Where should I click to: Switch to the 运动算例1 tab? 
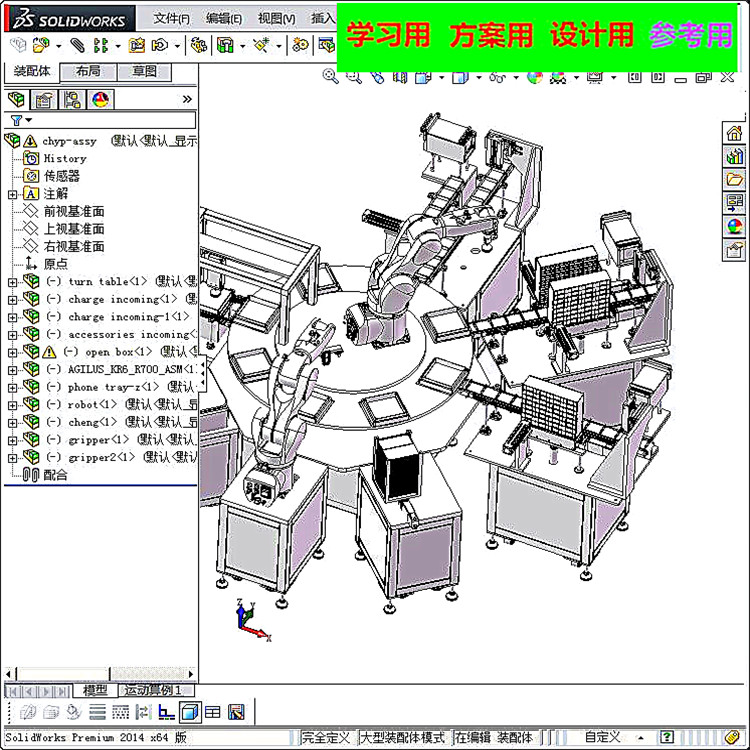156,690
